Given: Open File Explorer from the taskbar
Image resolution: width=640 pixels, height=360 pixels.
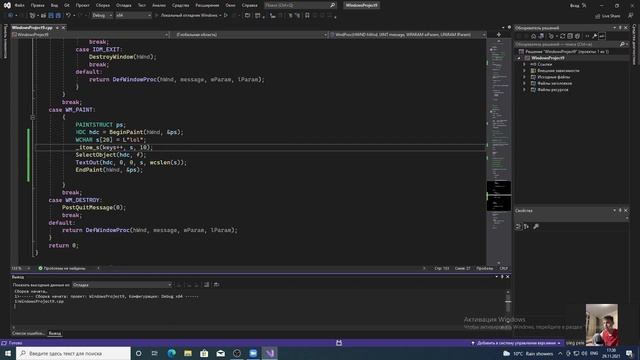Looking at the screenshot, I should coord(188,353).
